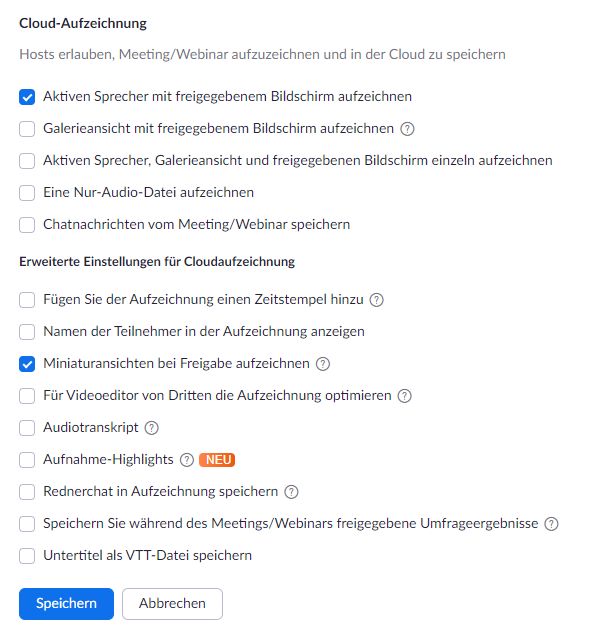Enable Galerieansicht mit freigegebenem Bildschirm aufzeichnen
Viewport: 612px width, 633px height.
(x=27, y=129)
